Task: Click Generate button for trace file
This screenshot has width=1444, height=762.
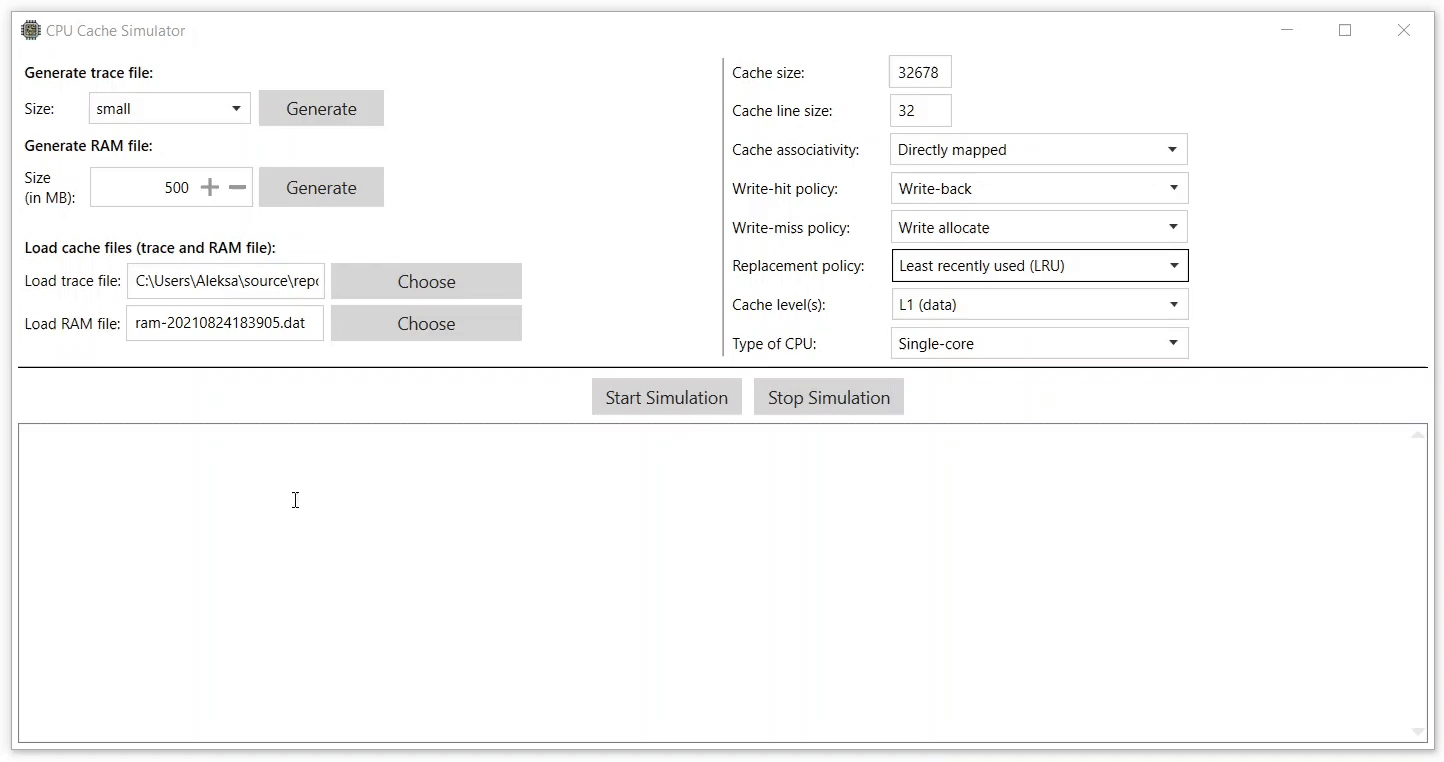Action: pos(321,108)
